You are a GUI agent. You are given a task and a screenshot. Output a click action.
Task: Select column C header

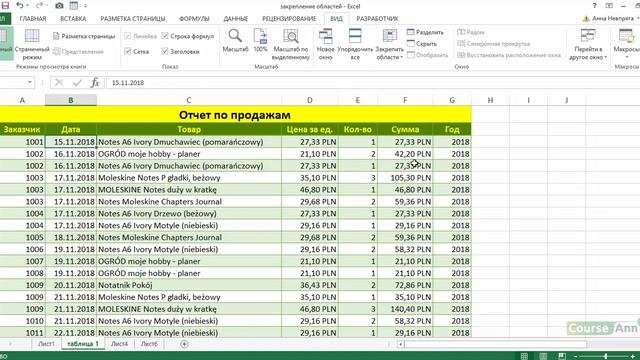189,100
